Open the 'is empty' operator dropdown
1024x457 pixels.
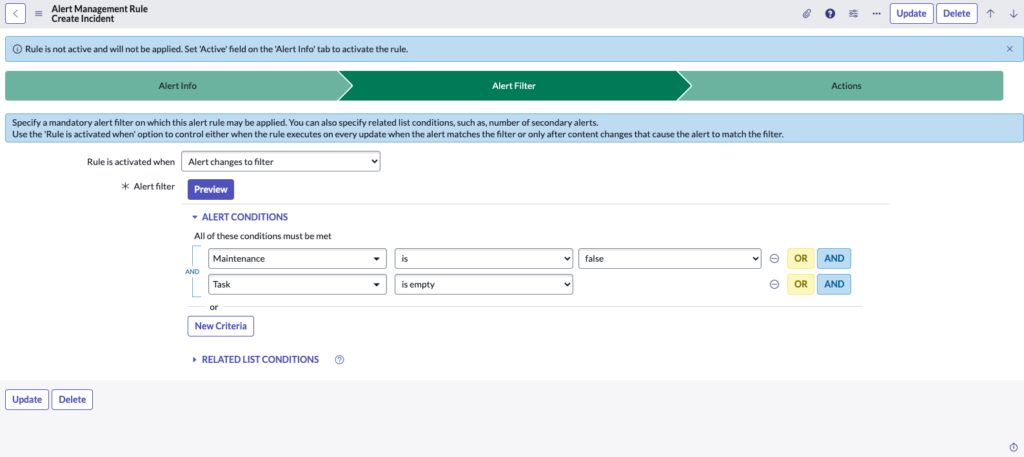pyautogui.click(x=483, y=284)
